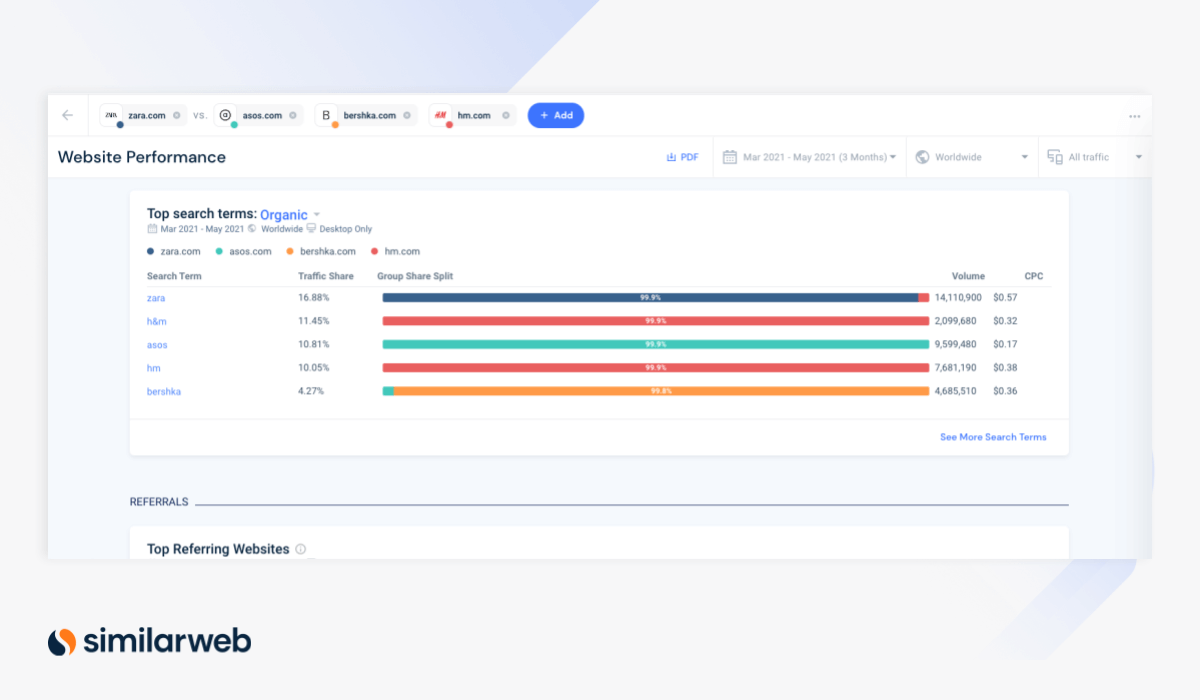Image resolution: width=1200 pixels, height=700 pixels.
Task: Click the Website Performance page title
Action: 142,157
